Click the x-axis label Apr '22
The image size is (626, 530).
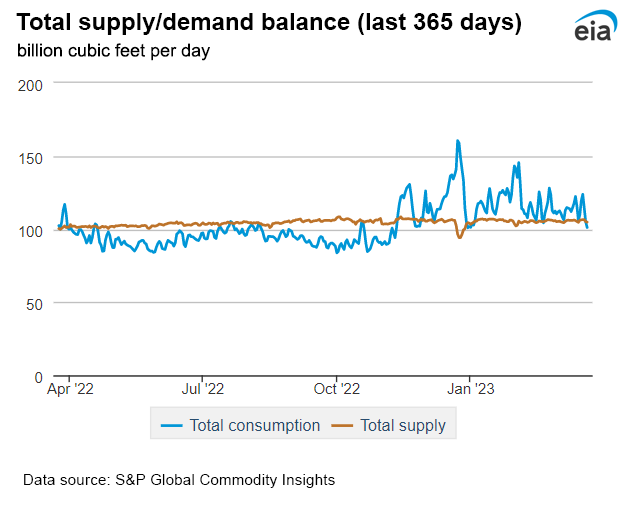point(70,389)
